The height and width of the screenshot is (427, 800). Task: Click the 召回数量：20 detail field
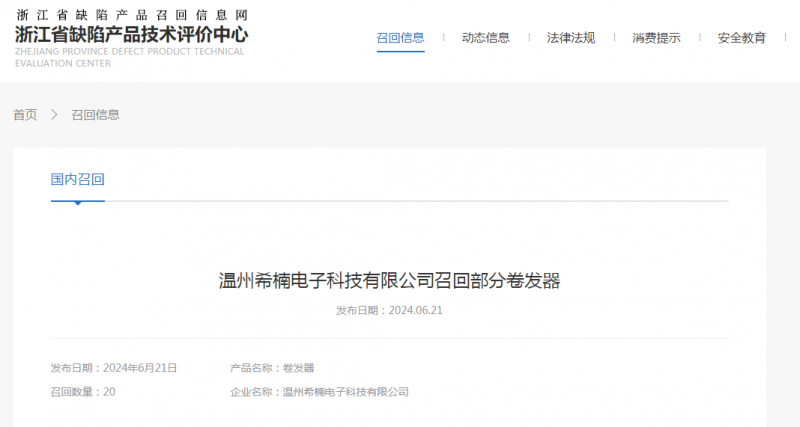point(83,392)
